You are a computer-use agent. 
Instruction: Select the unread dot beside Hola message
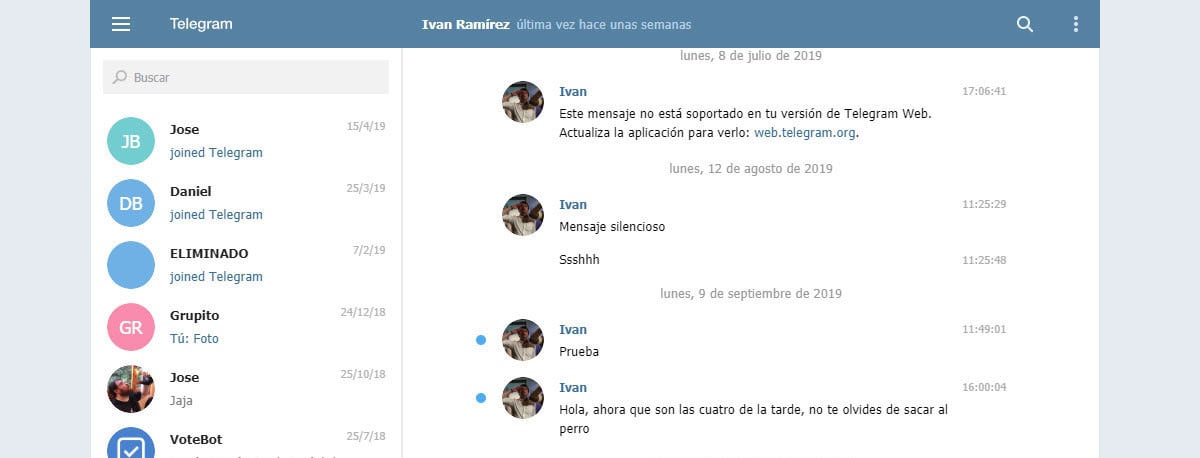(x=481, y=398)
